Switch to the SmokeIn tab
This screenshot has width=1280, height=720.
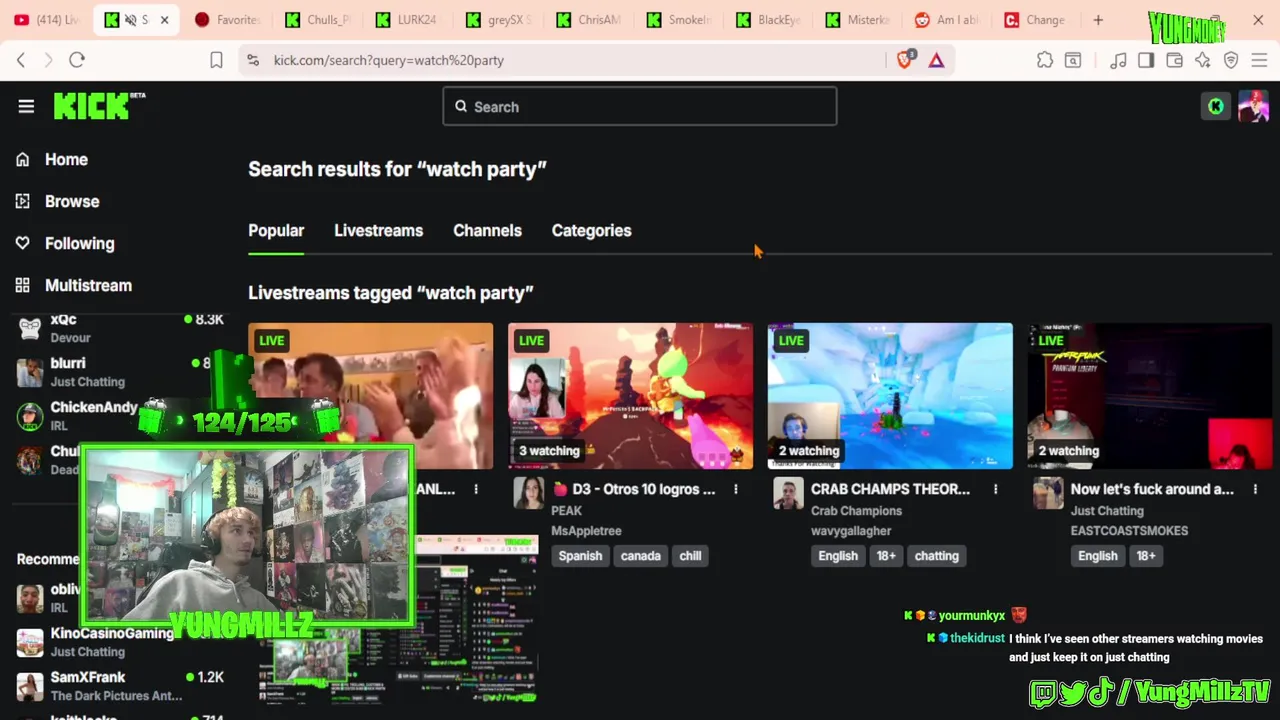pos(679,20)
